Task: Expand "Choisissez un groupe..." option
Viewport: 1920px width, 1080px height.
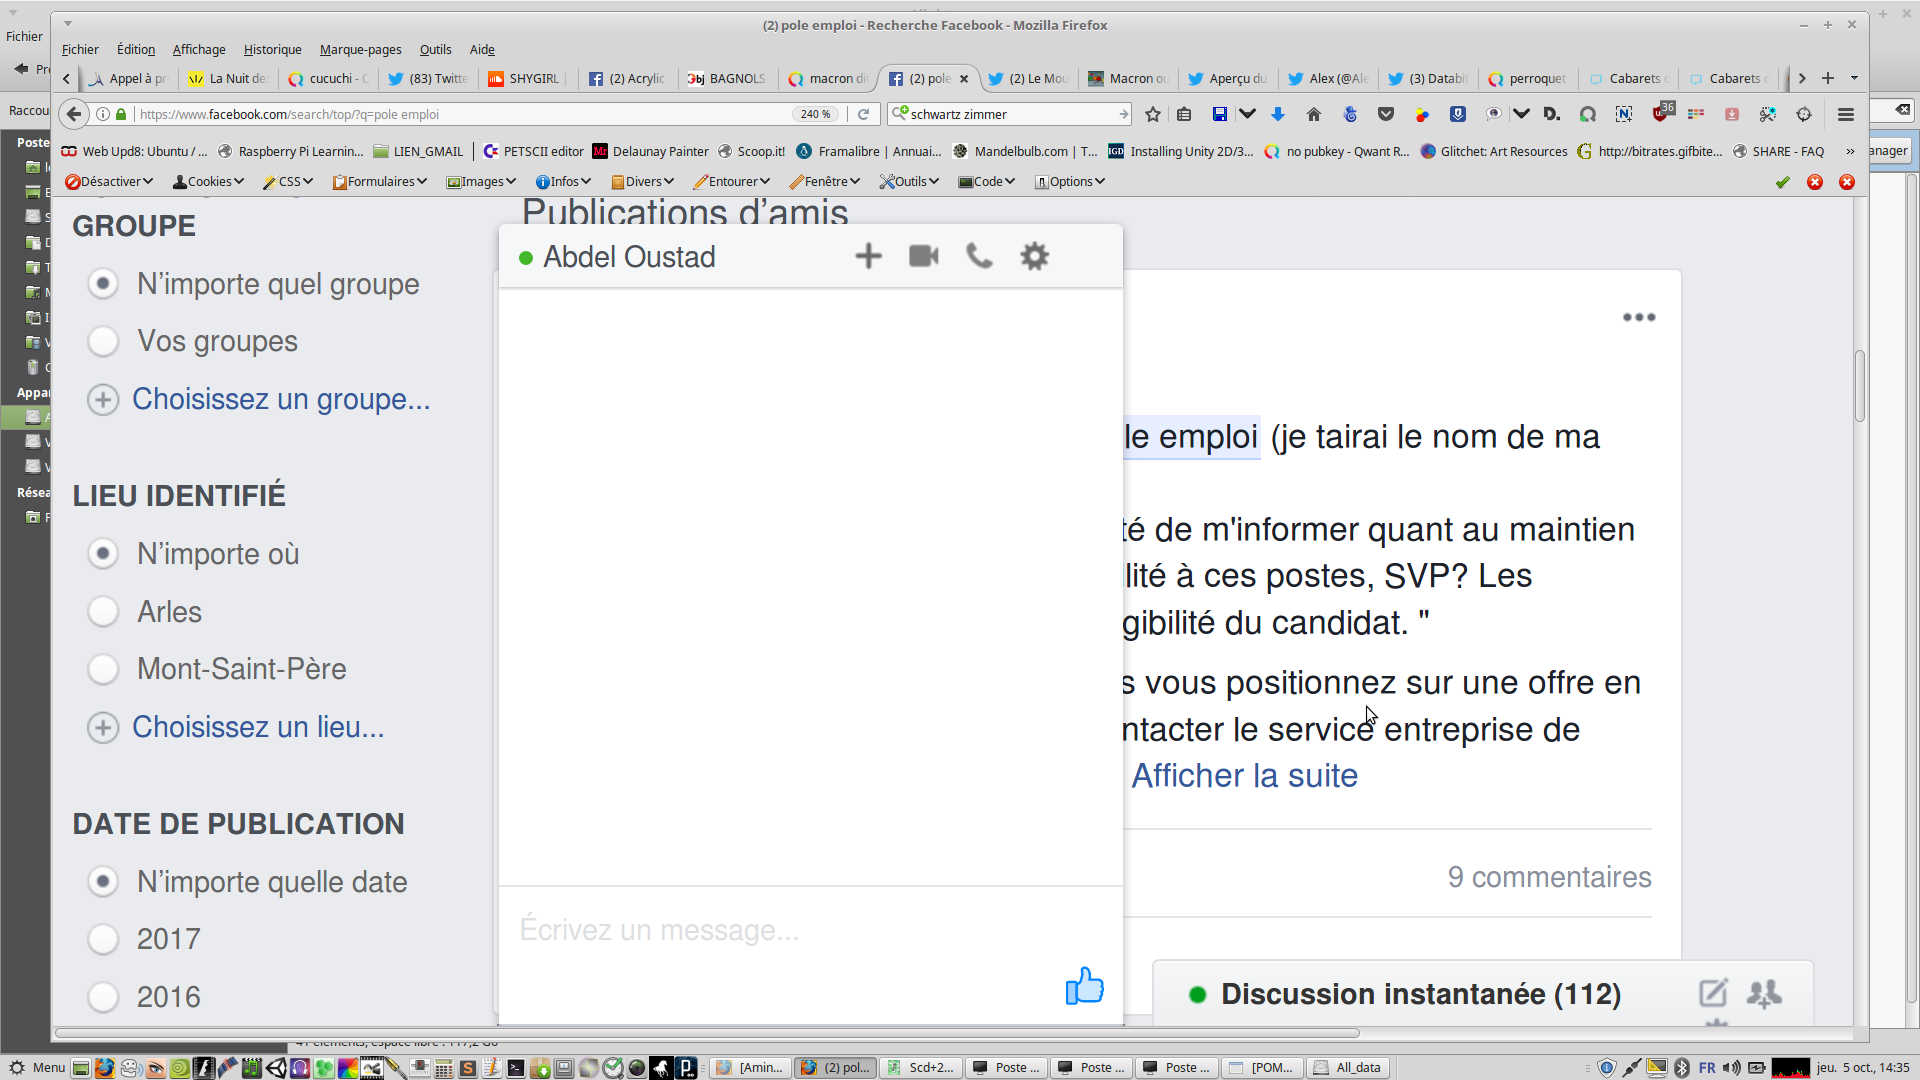Action: [280, 399]
